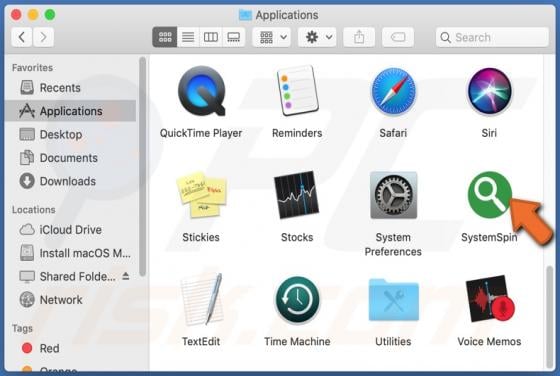Open the System Preferences gear icon
Image resolution: width=560 pixels, height=376 pixels.
coord(393,195)
